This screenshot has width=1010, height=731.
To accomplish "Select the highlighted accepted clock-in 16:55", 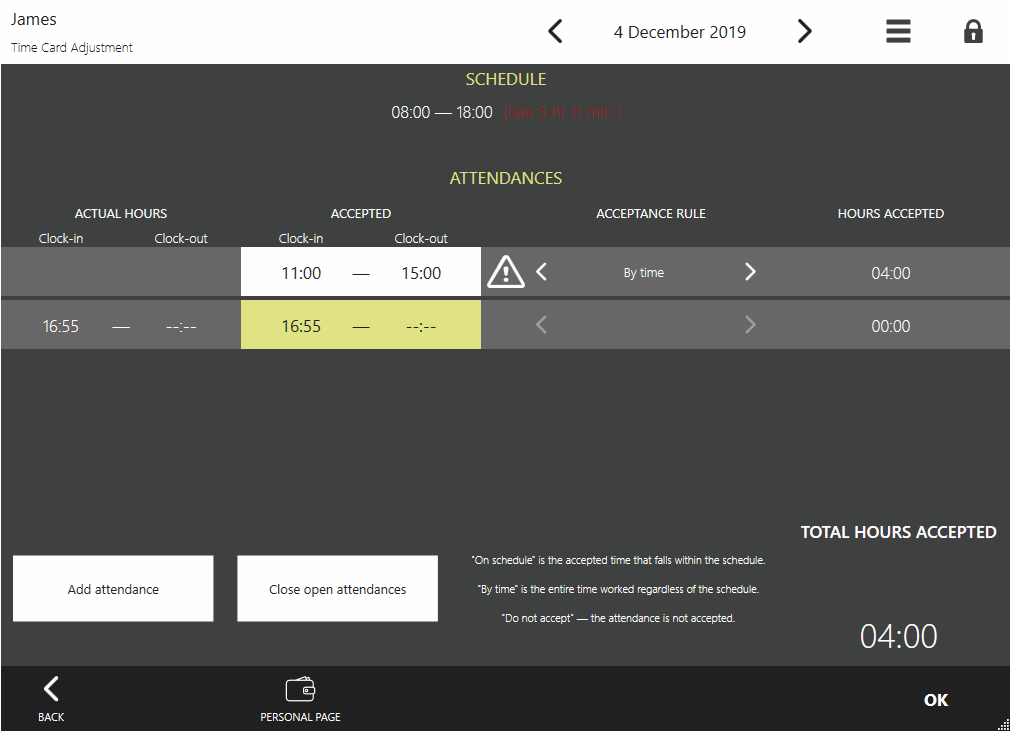I will [301, 326].
